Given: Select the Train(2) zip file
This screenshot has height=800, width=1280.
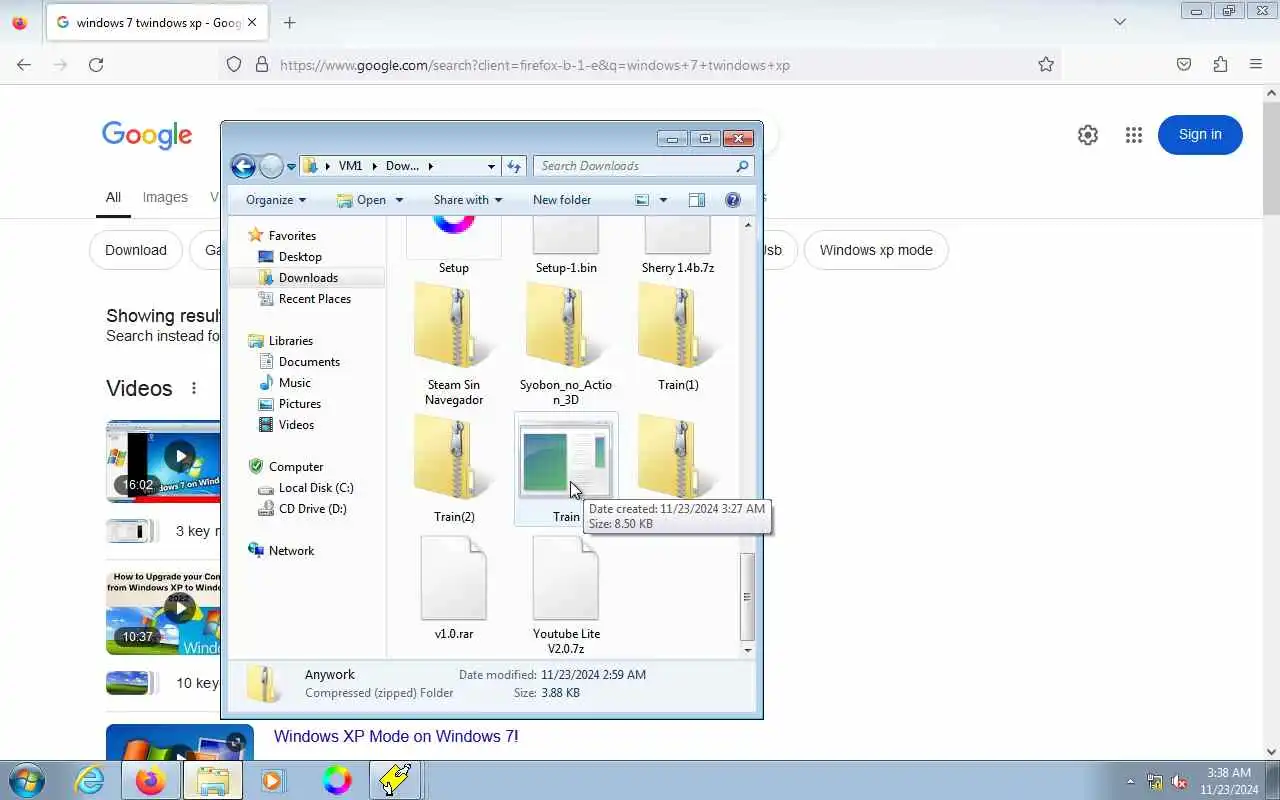Looking at the screenshot, I should (454, 470).
